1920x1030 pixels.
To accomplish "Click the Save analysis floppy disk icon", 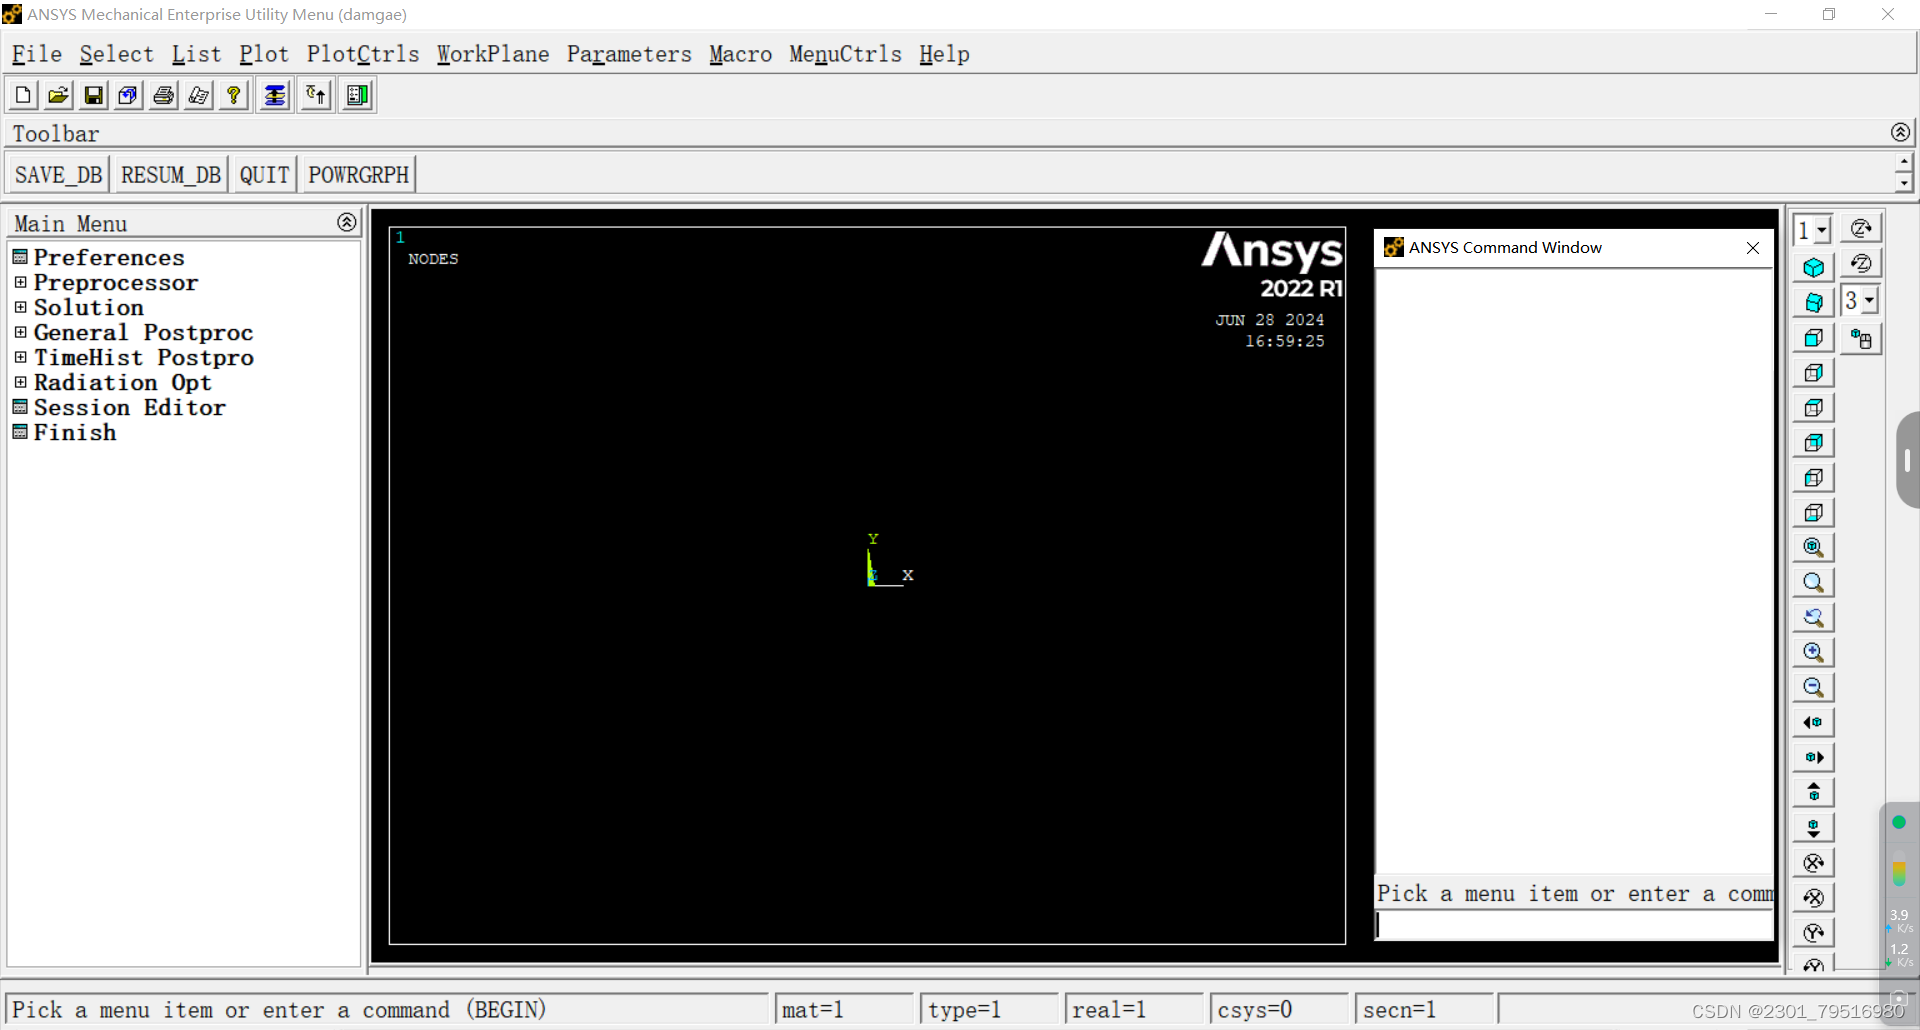I will click(x=93, y=95).
